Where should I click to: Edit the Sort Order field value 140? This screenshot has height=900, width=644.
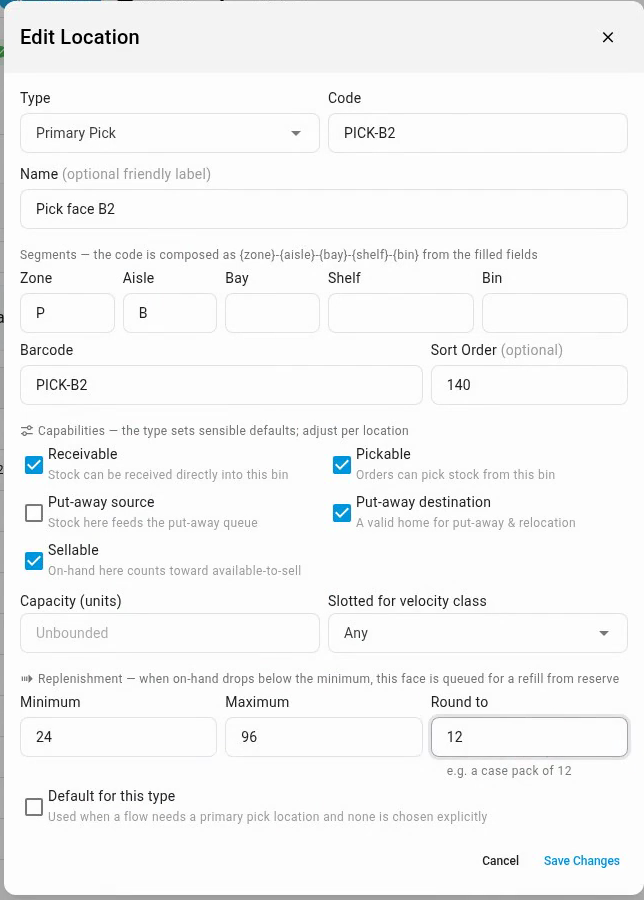[529, 385]
